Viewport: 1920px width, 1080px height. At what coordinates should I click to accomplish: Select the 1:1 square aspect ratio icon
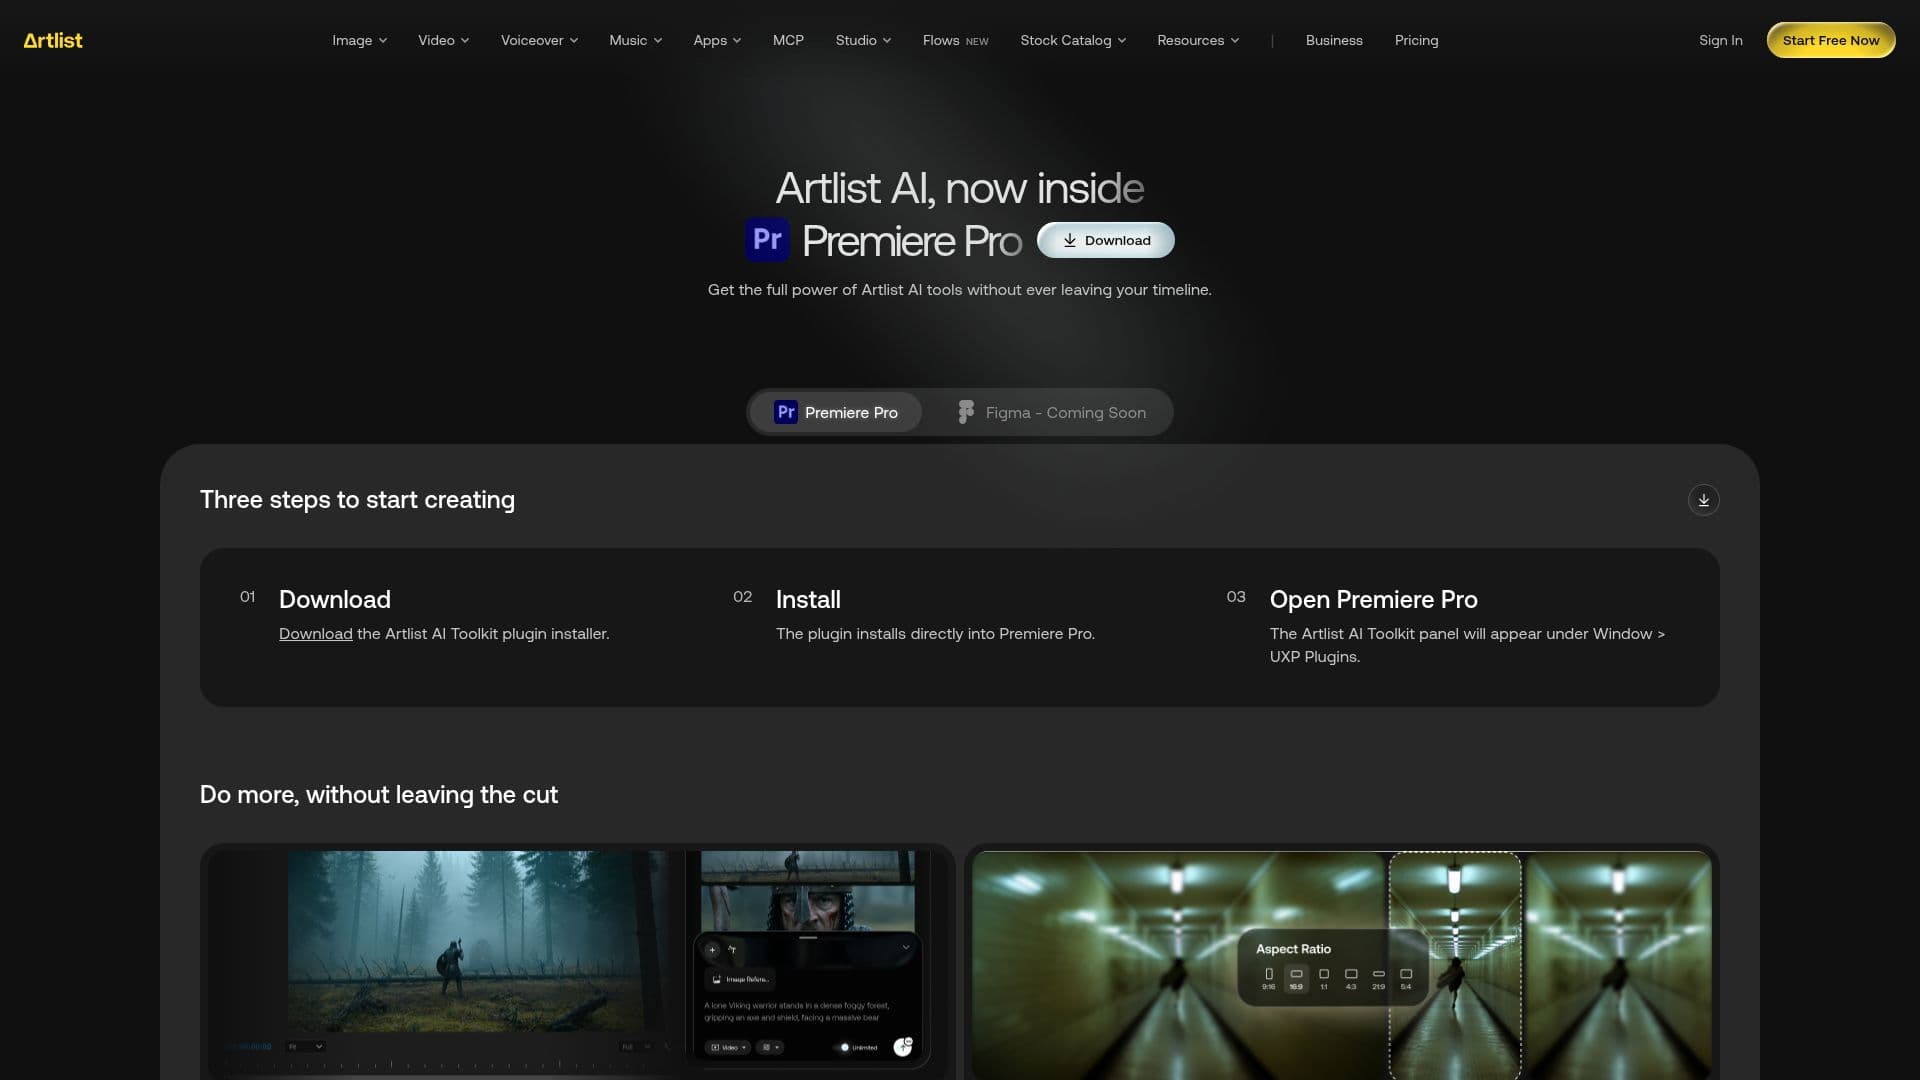[1323, 974]
